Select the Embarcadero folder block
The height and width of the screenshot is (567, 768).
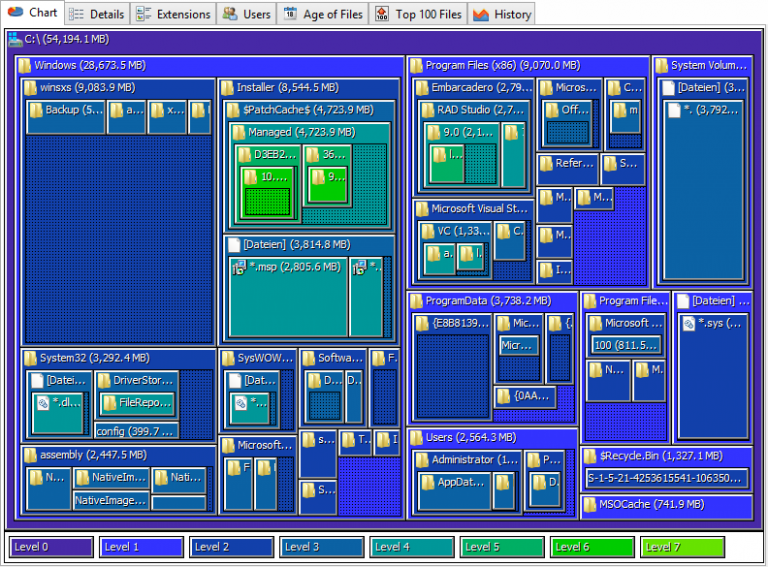pos(475,88)
